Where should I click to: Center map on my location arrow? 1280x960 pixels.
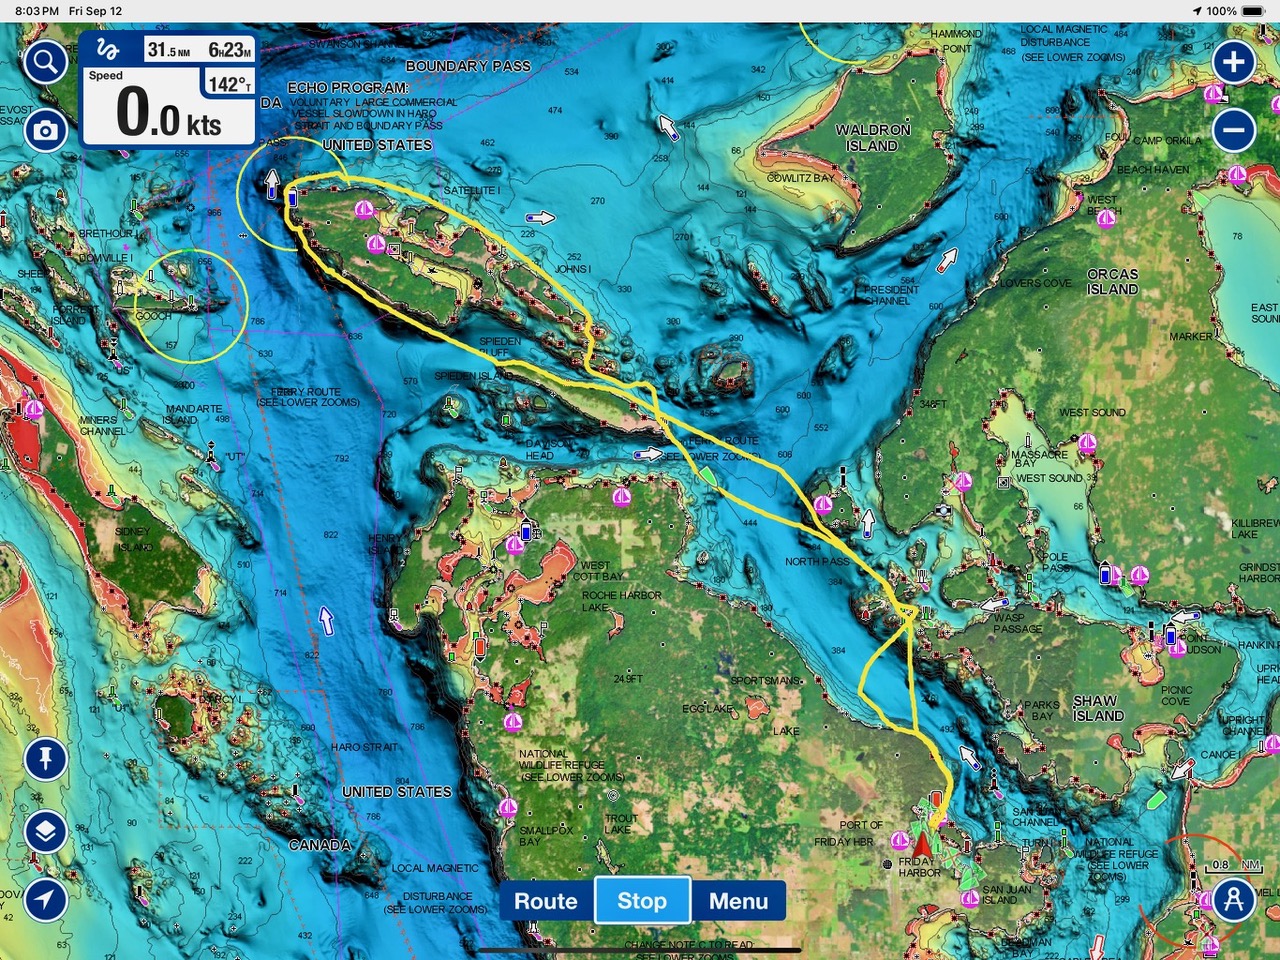pyautogui.click(x=45, y=899)
